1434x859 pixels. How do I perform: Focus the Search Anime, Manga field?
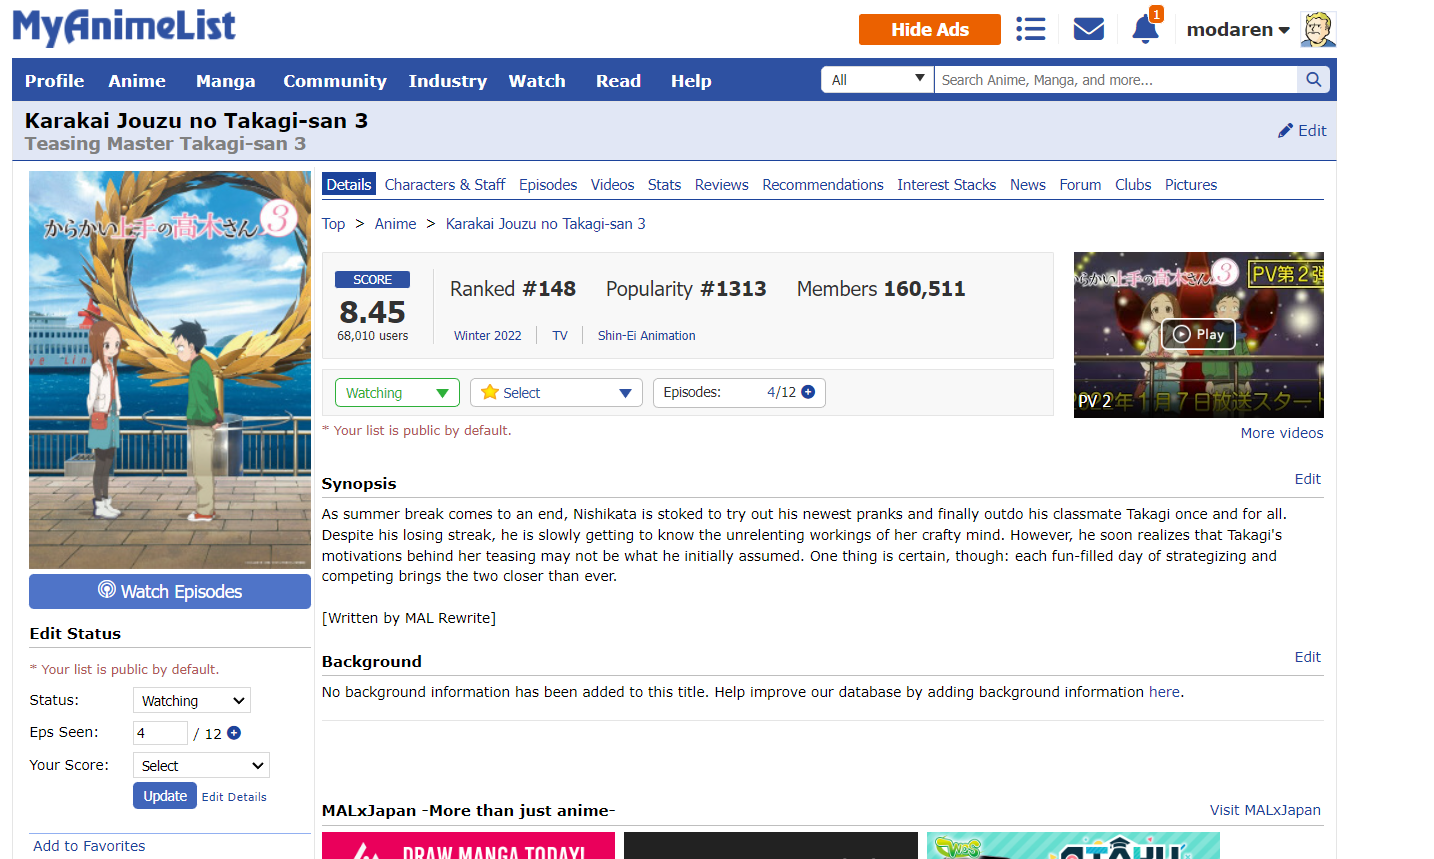click(x=1116, y=80)
